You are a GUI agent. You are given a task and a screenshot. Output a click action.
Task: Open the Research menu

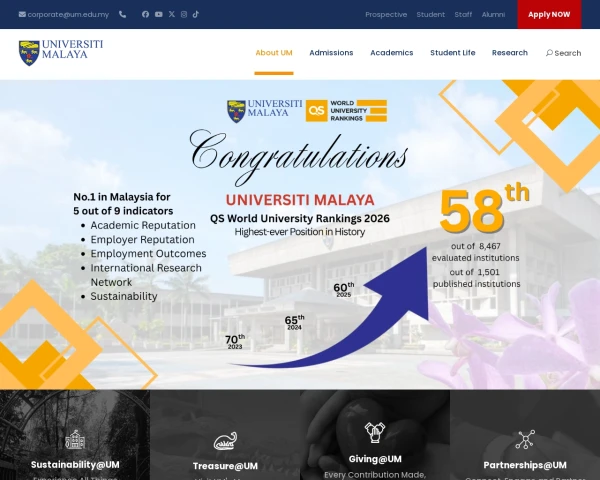pos(510,53)
